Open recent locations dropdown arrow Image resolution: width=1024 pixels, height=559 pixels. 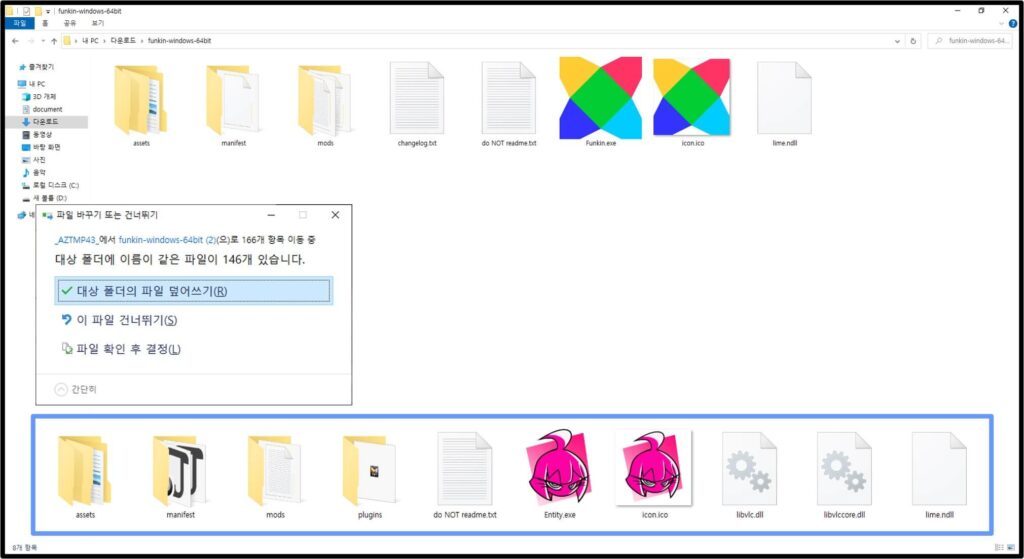point(42,40)
